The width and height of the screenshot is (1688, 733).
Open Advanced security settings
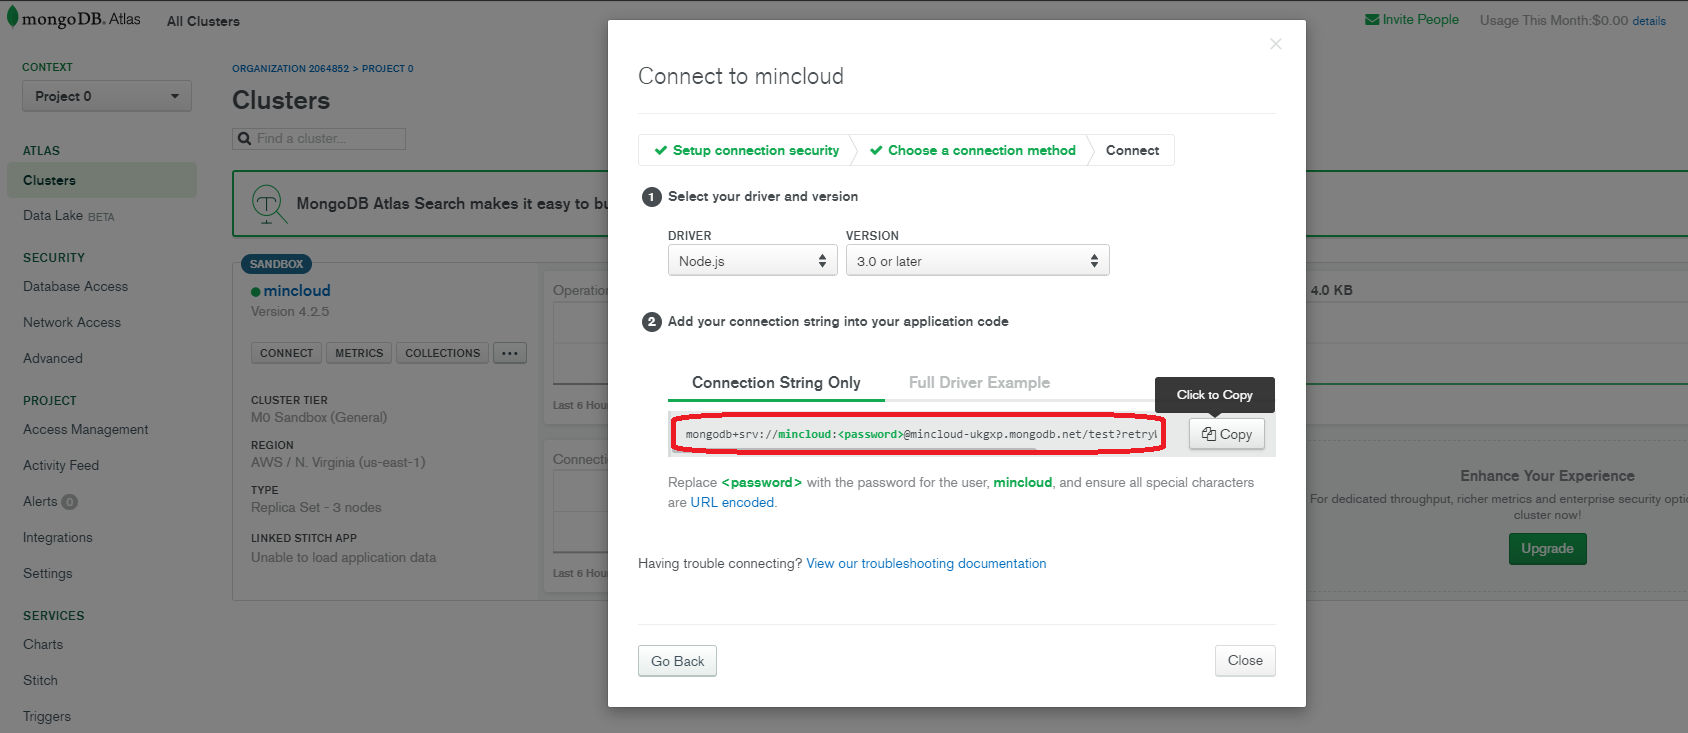(x=53, y=359)
